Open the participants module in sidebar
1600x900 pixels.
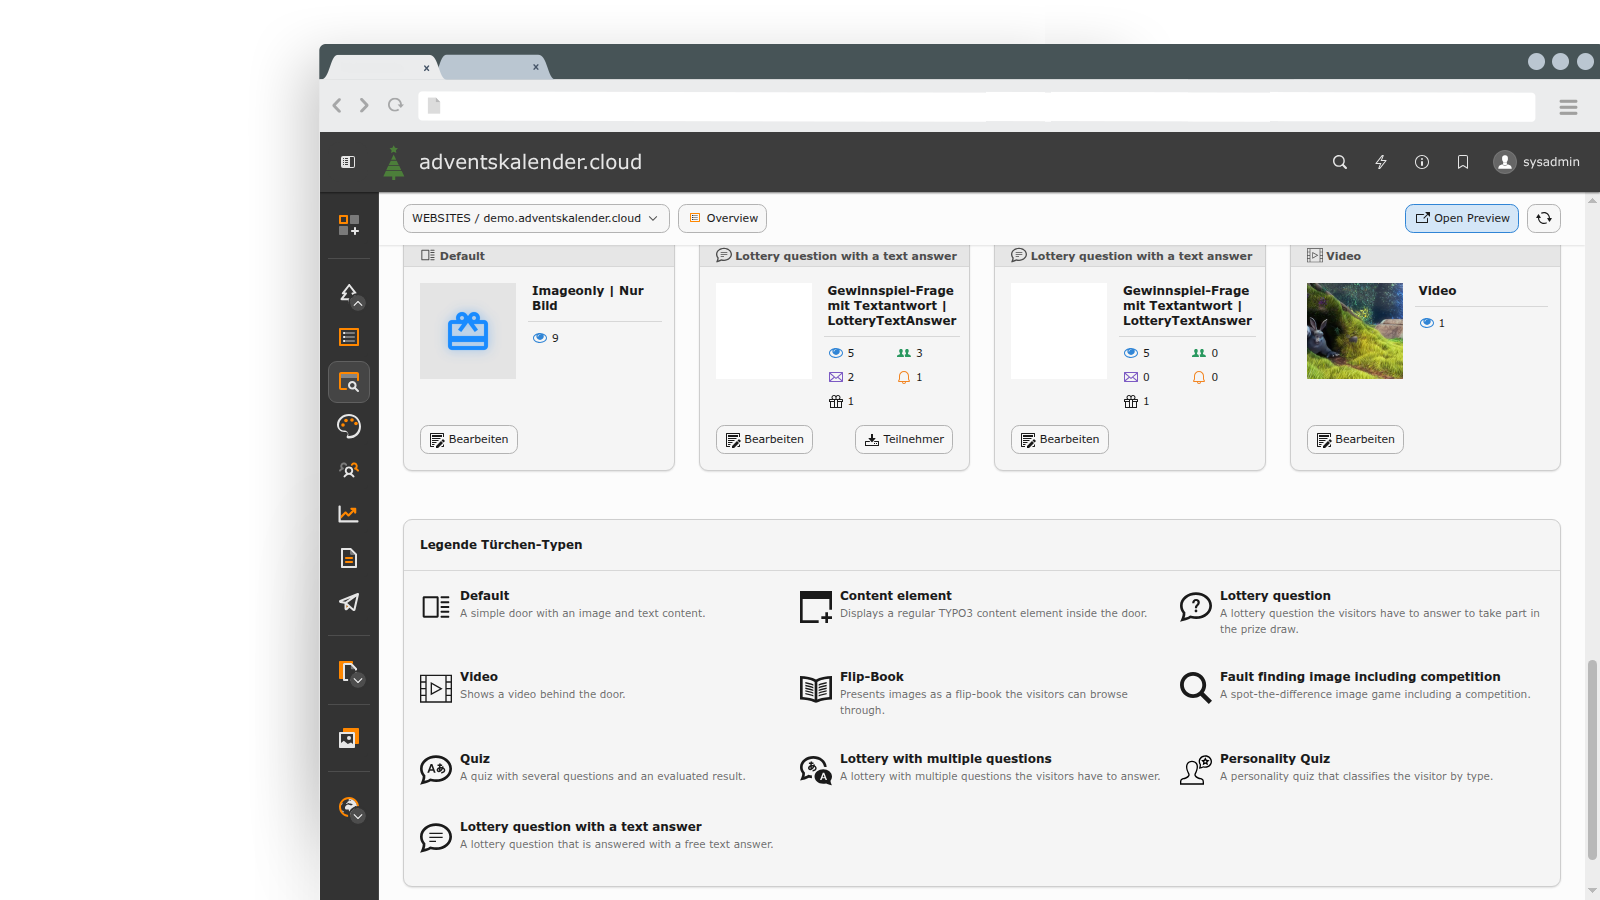[349, 470]
